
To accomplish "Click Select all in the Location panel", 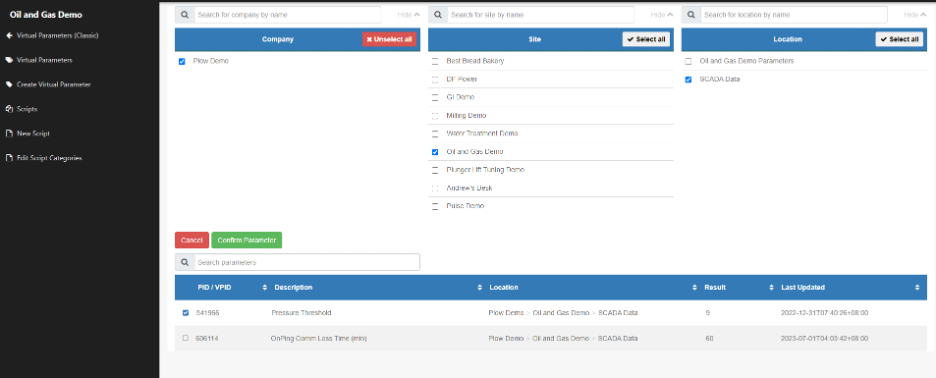I will pyautogui.click(x=899, y=39).
